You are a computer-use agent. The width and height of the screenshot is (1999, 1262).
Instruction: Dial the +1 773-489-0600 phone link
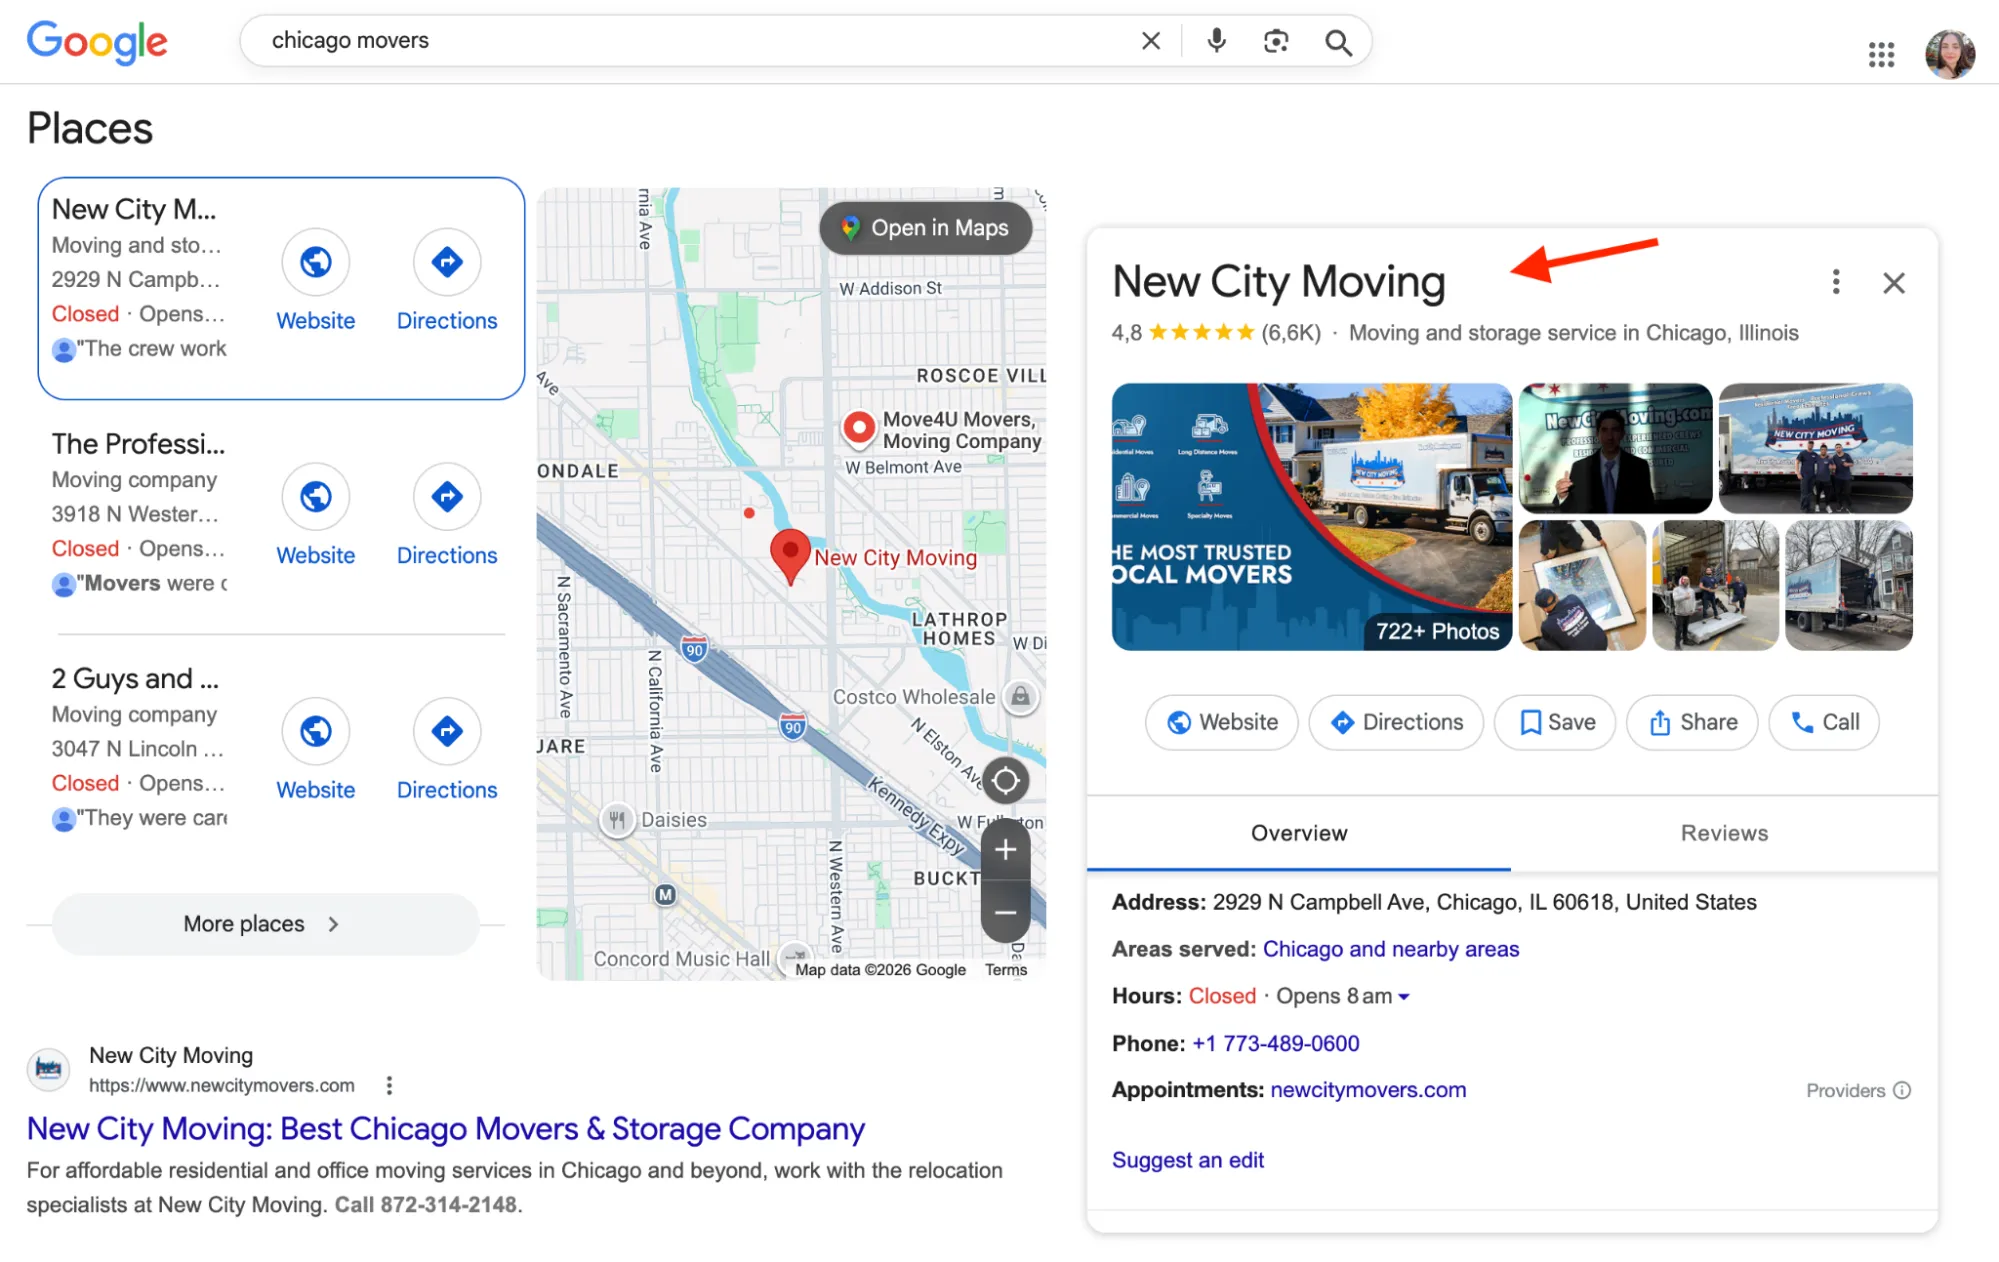click(x=1275, y=1043)
